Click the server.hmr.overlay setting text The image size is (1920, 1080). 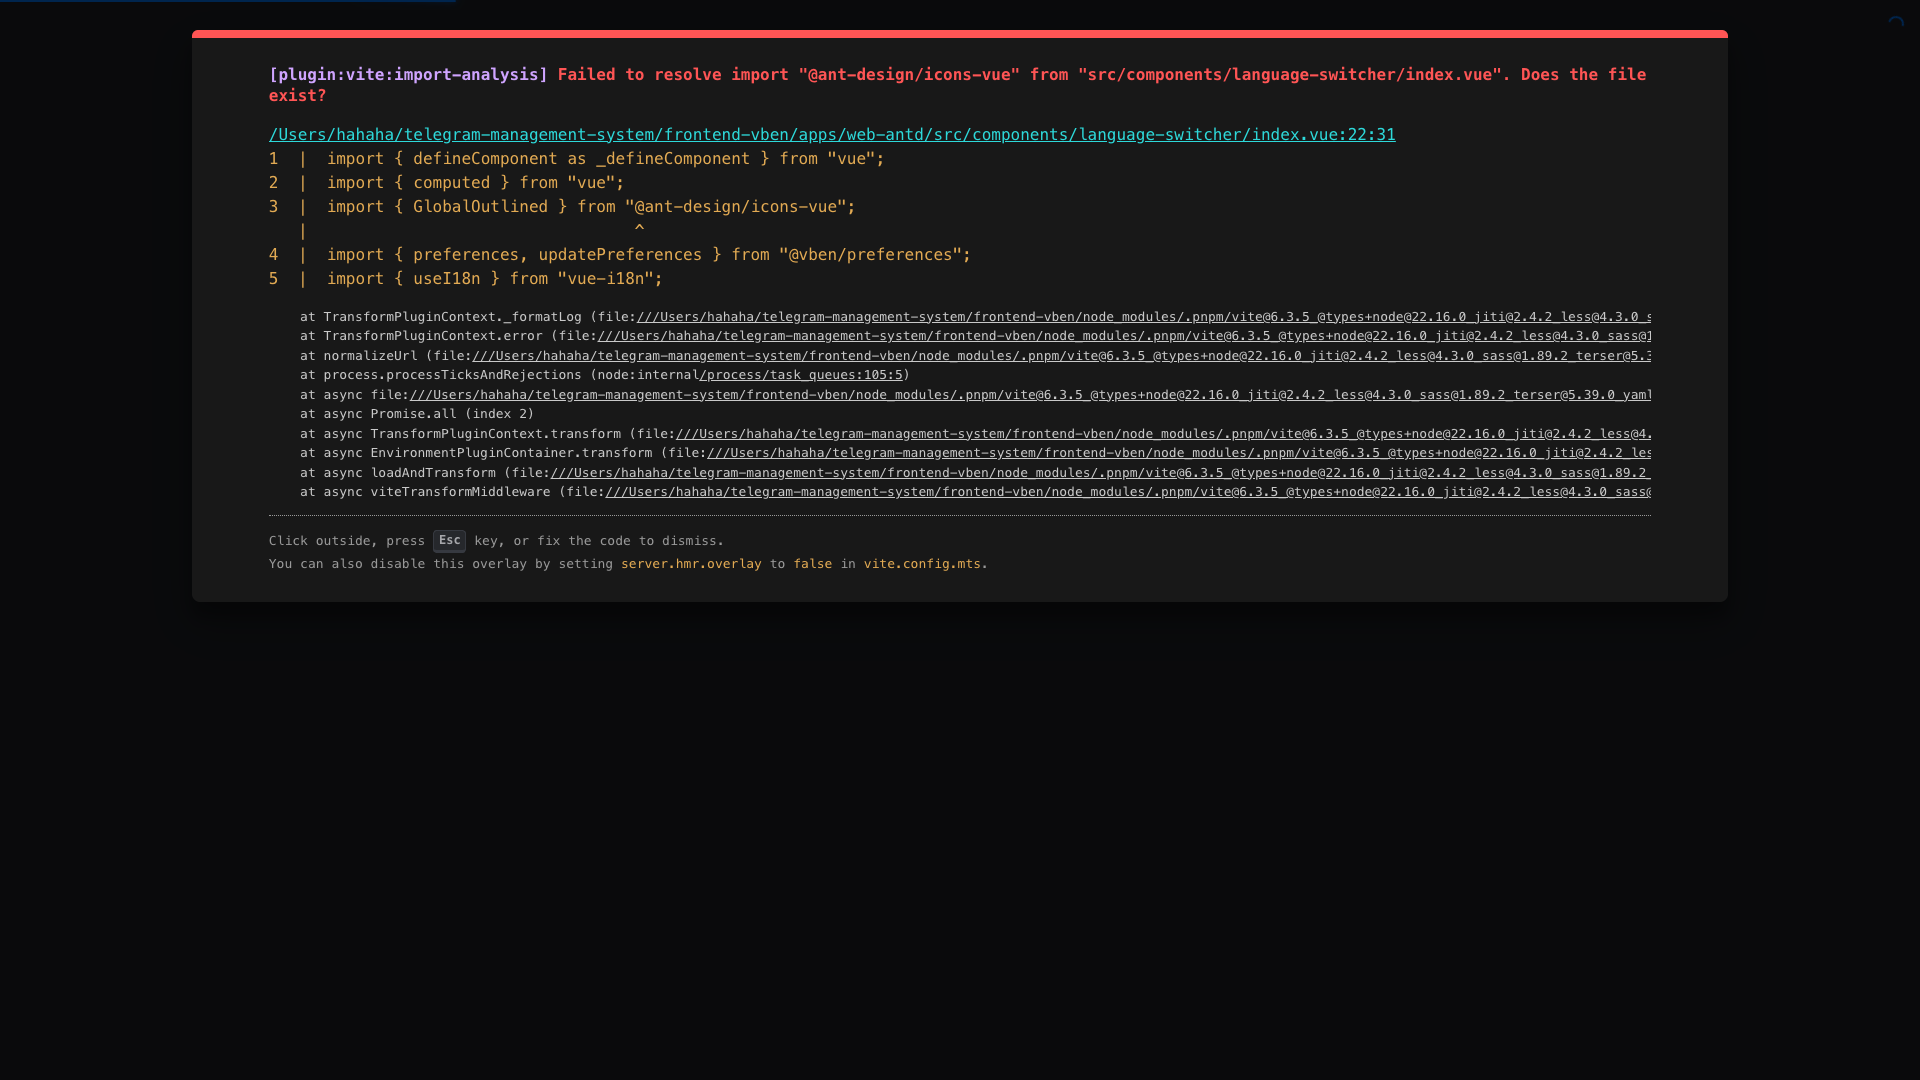point(691,564)
